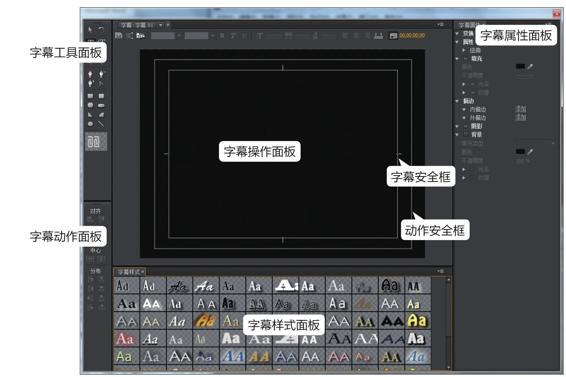Toggle the 填充 fill checkbox
Image resolution: width=566 pixels, height=377 pixels.
coord(466,58)
